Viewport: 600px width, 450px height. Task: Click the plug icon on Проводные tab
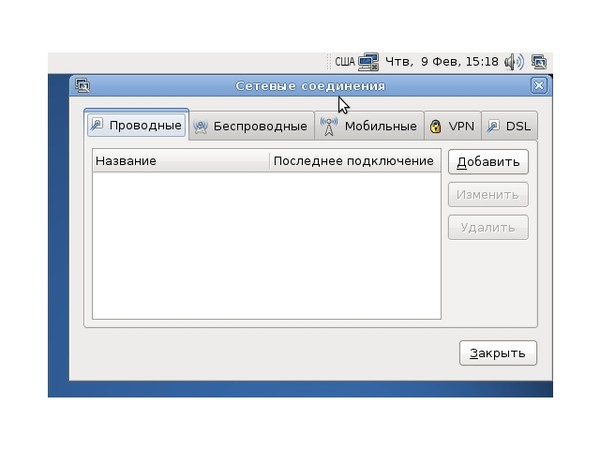97,125
